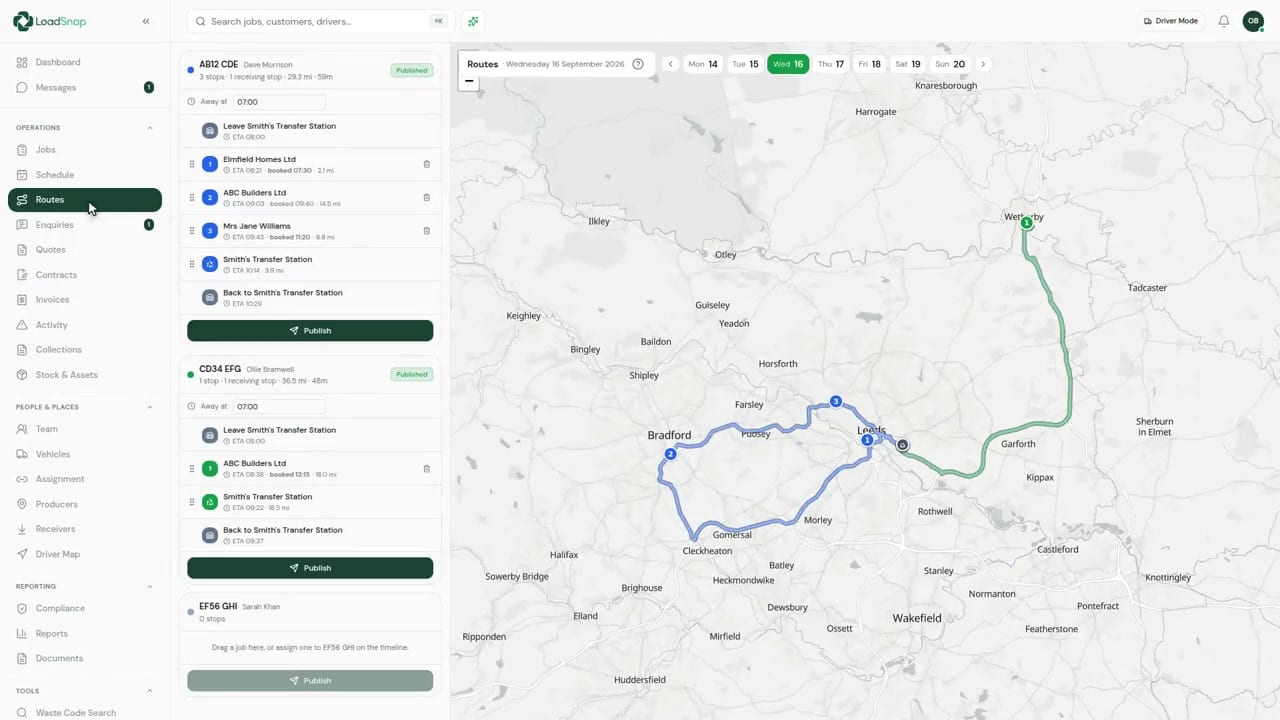Go to previous week arrow
This screenshot has width=1280, height=720.
671,64
